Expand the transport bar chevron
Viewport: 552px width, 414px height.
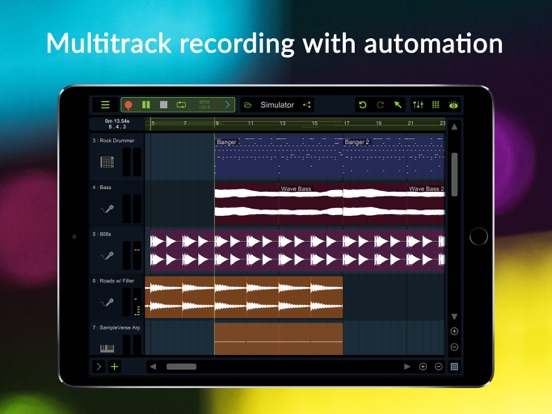227,105
